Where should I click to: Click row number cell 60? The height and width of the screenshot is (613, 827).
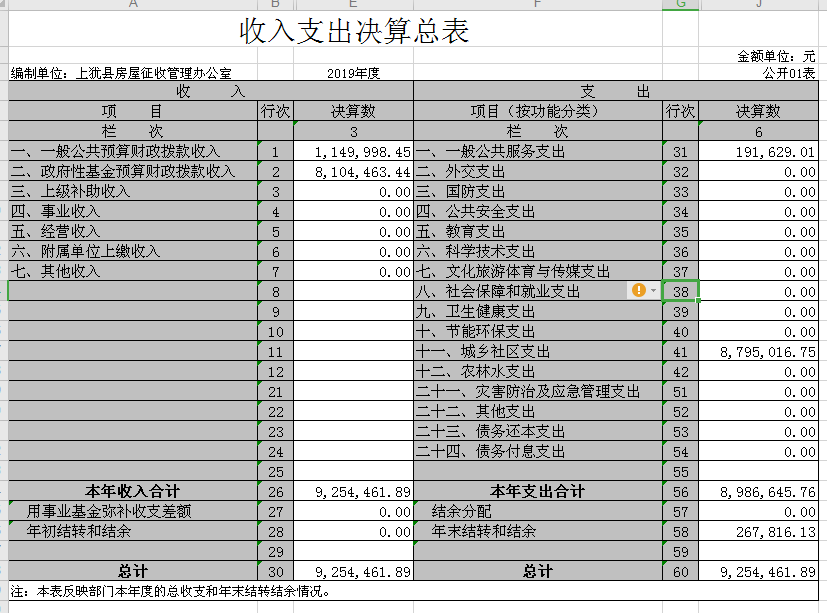point(680,571)
